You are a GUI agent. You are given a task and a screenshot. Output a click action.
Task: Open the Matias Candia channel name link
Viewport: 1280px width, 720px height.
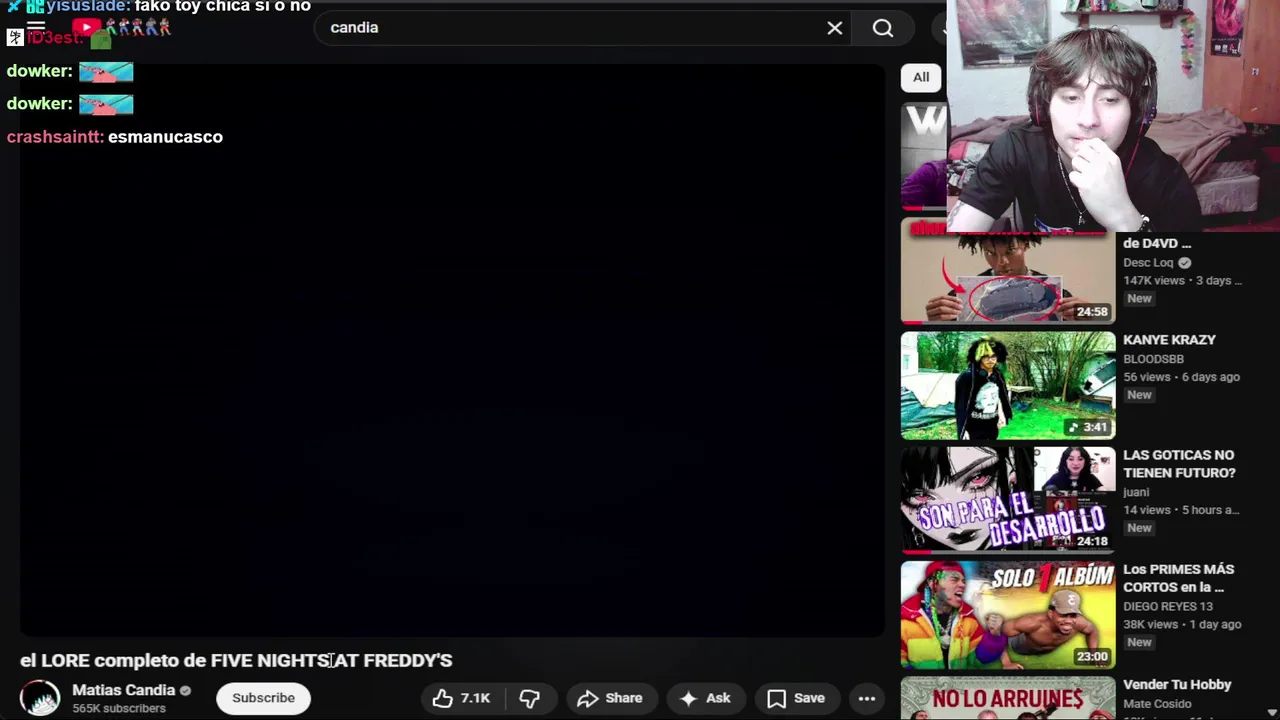pyautogui.click(x=124, y=690)
